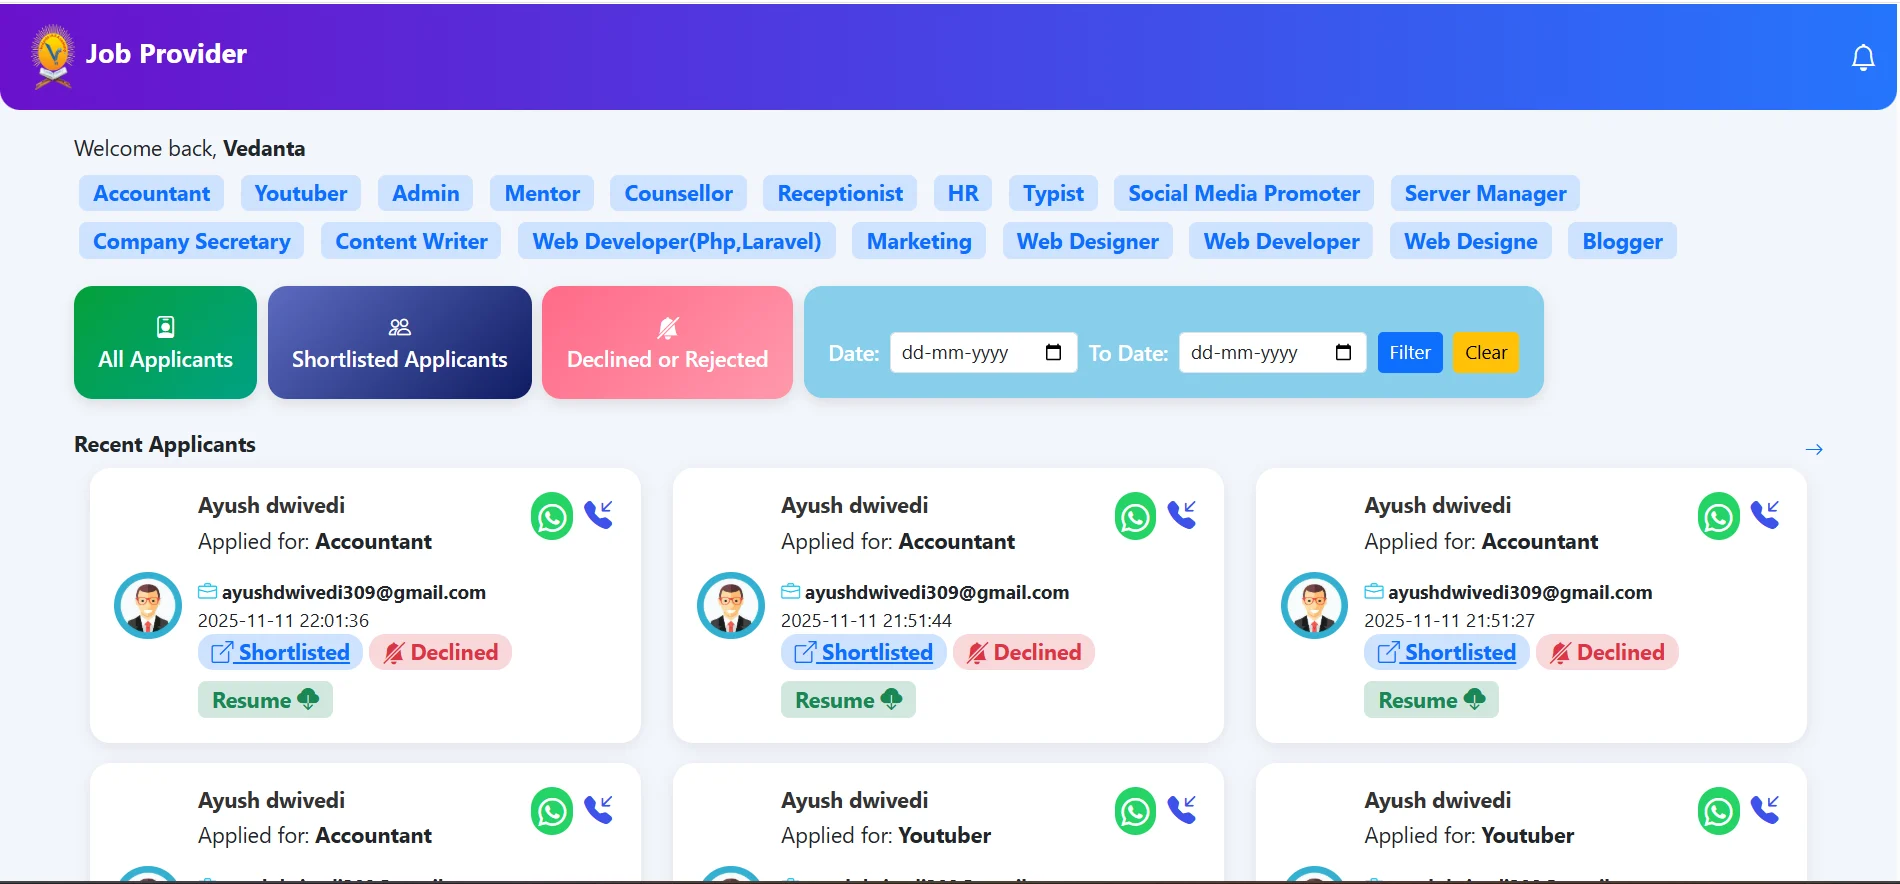Pick the plain Web Developer tag
1900x884 pixels.
tap(1281, 241)
